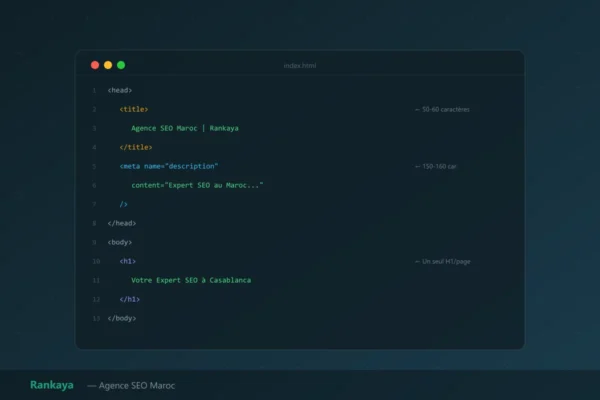This screenshot has height=400, width=600.
Task: Click the text 'Agence SEO Maroc | Rankaya'
Action: (185, 128)
